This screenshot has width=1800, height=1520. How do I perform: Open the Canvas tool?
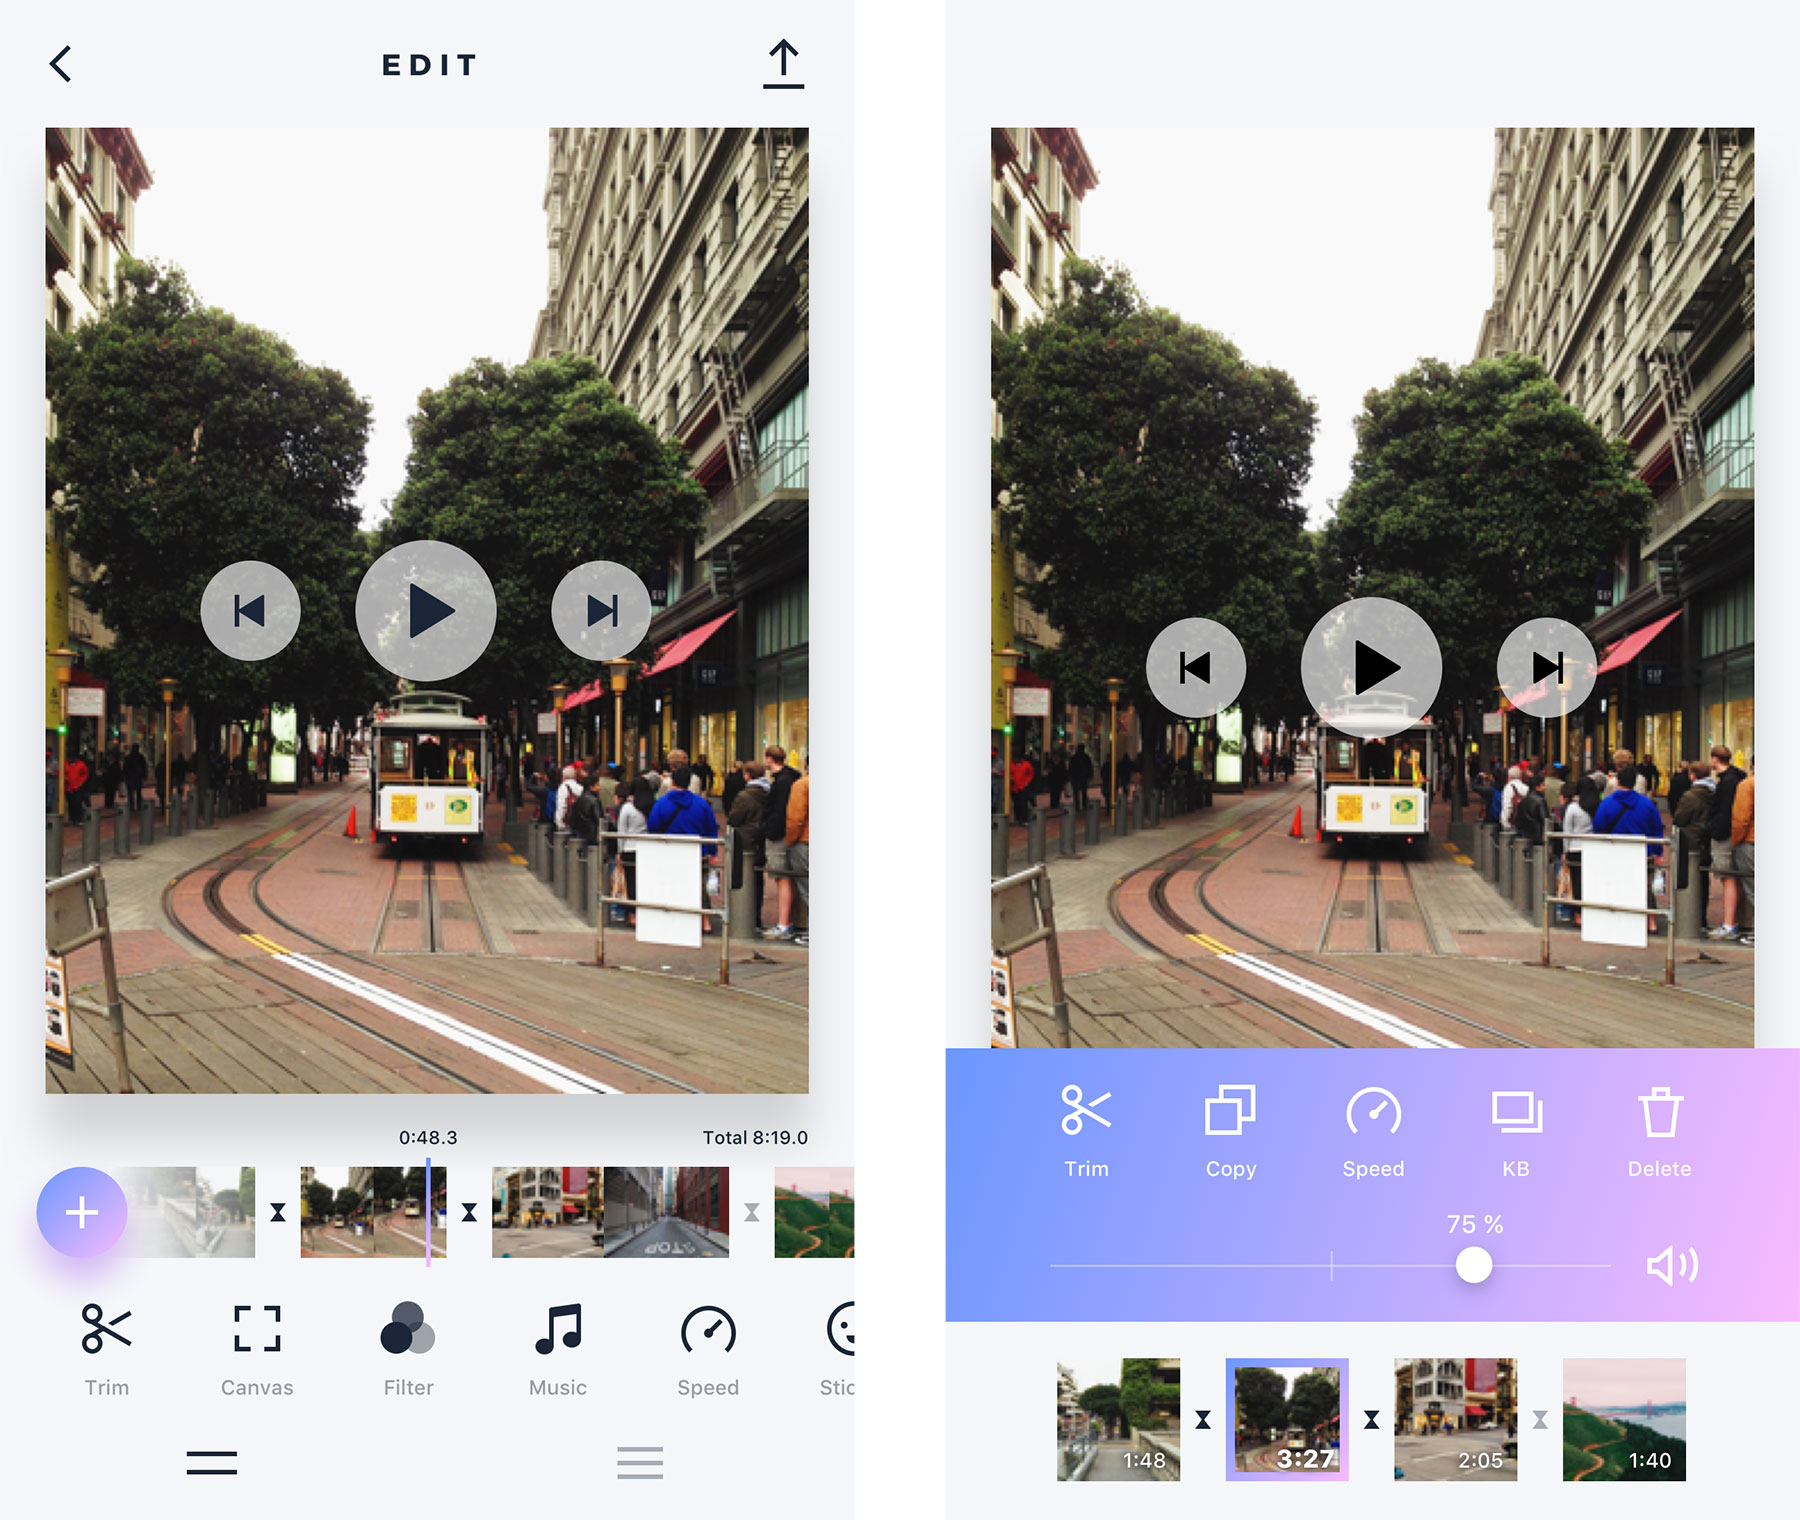point(257,1346)
